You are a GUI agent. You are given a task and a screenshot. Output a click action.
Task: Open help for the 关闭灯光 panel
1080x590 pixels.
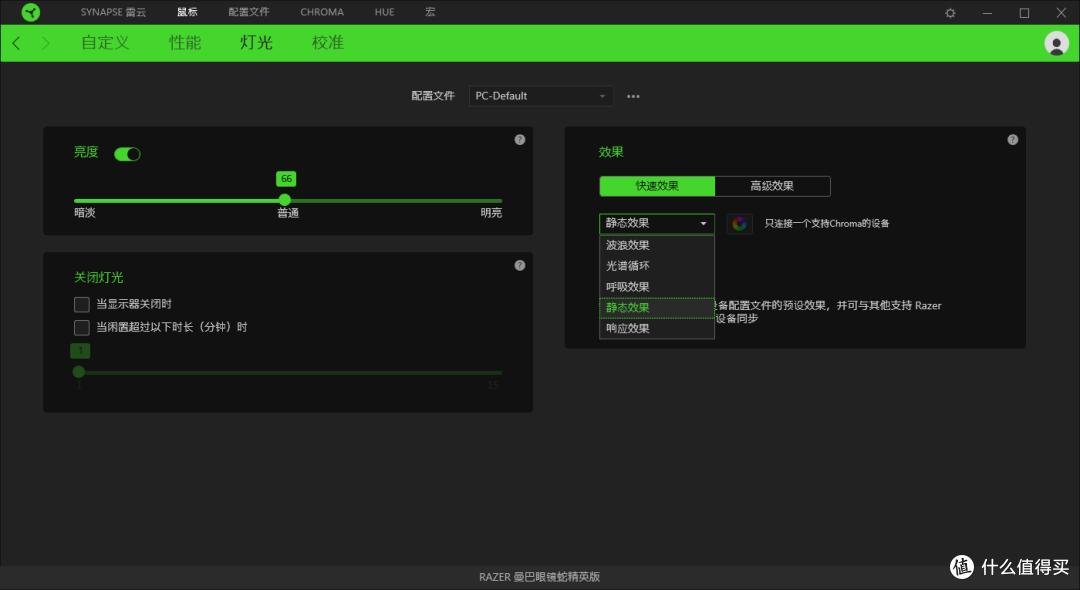click(x=519, y=265)
